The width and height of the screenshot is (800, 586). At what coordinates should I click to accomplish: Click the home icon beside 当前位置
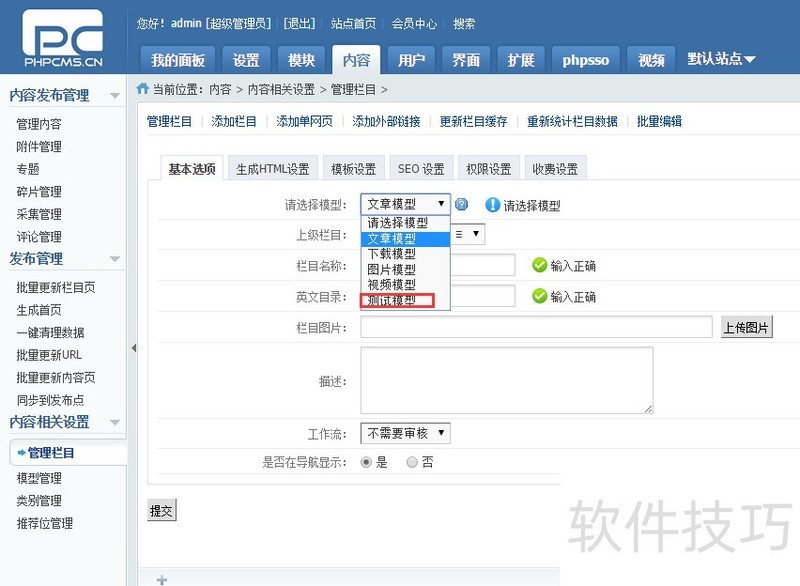coord(143,89)
